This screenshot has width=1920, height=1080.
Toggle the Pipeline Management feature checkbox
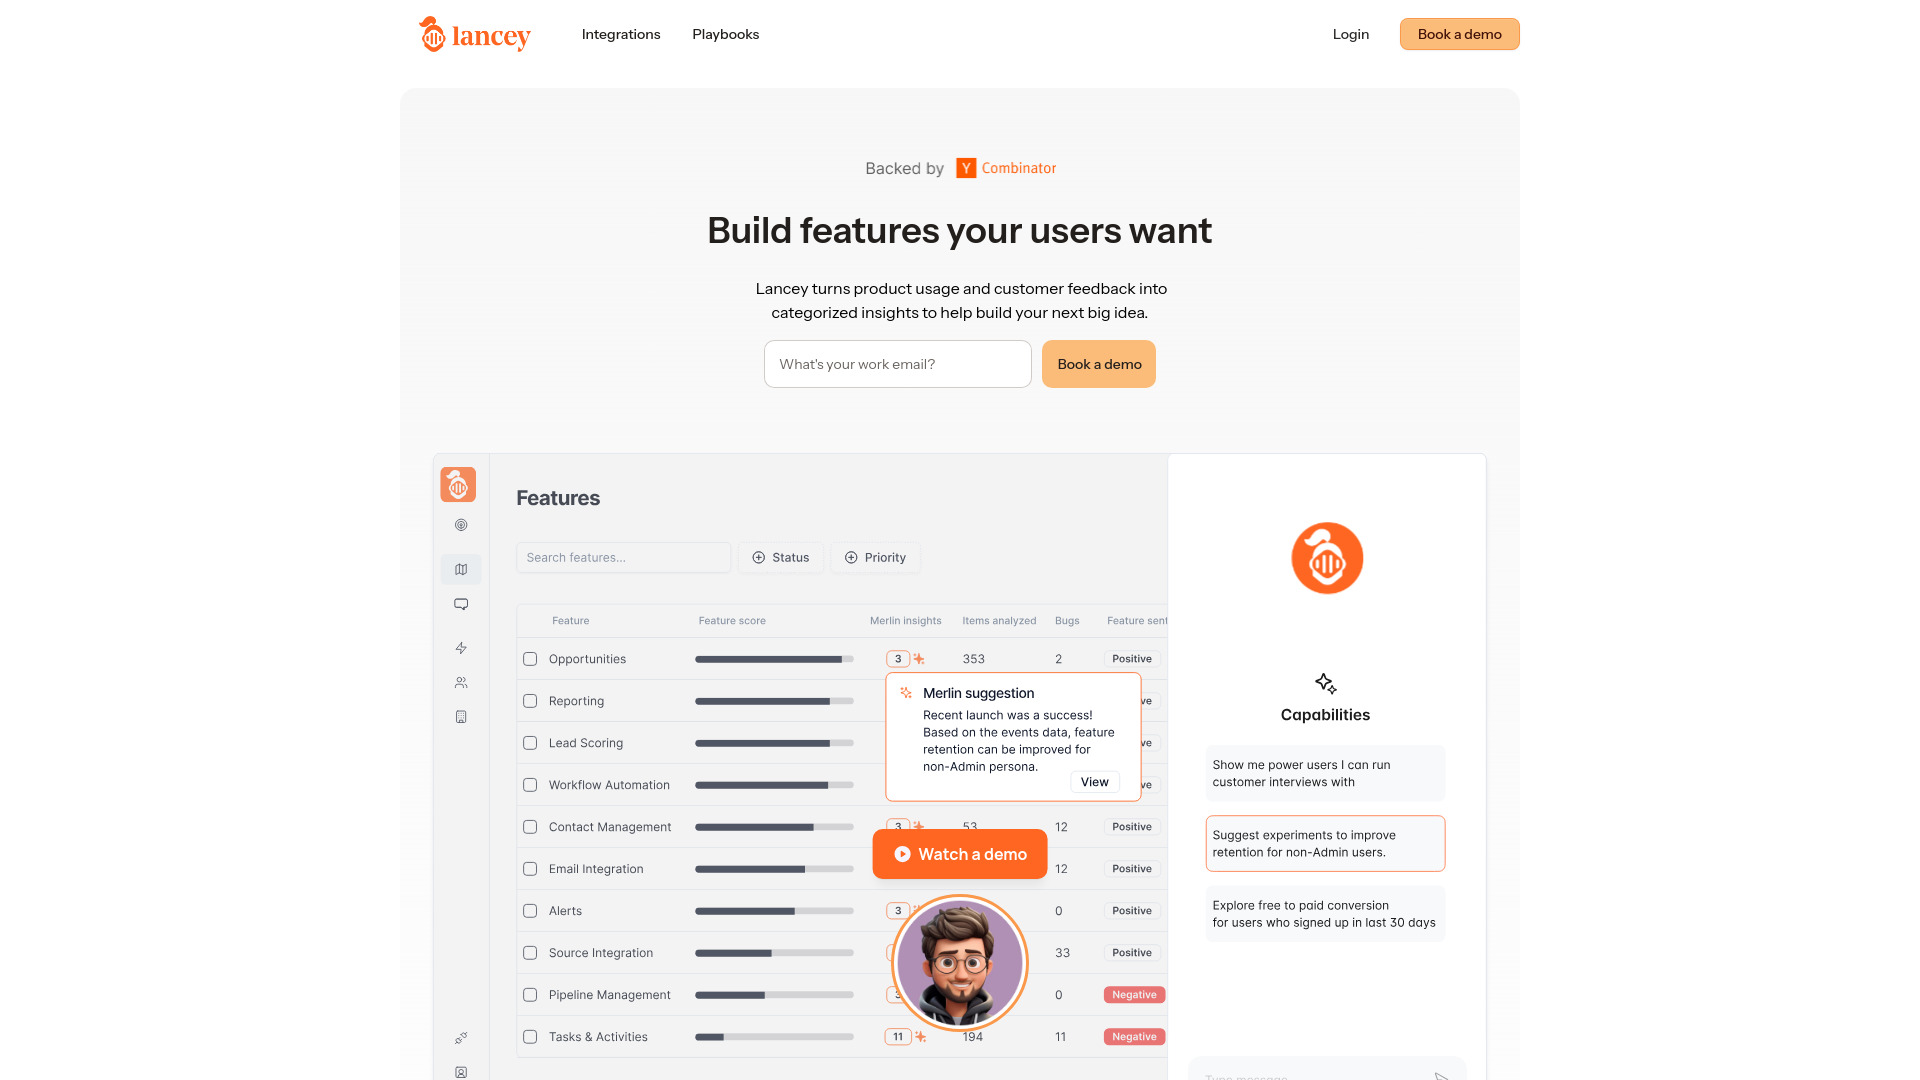pos(530,994)
